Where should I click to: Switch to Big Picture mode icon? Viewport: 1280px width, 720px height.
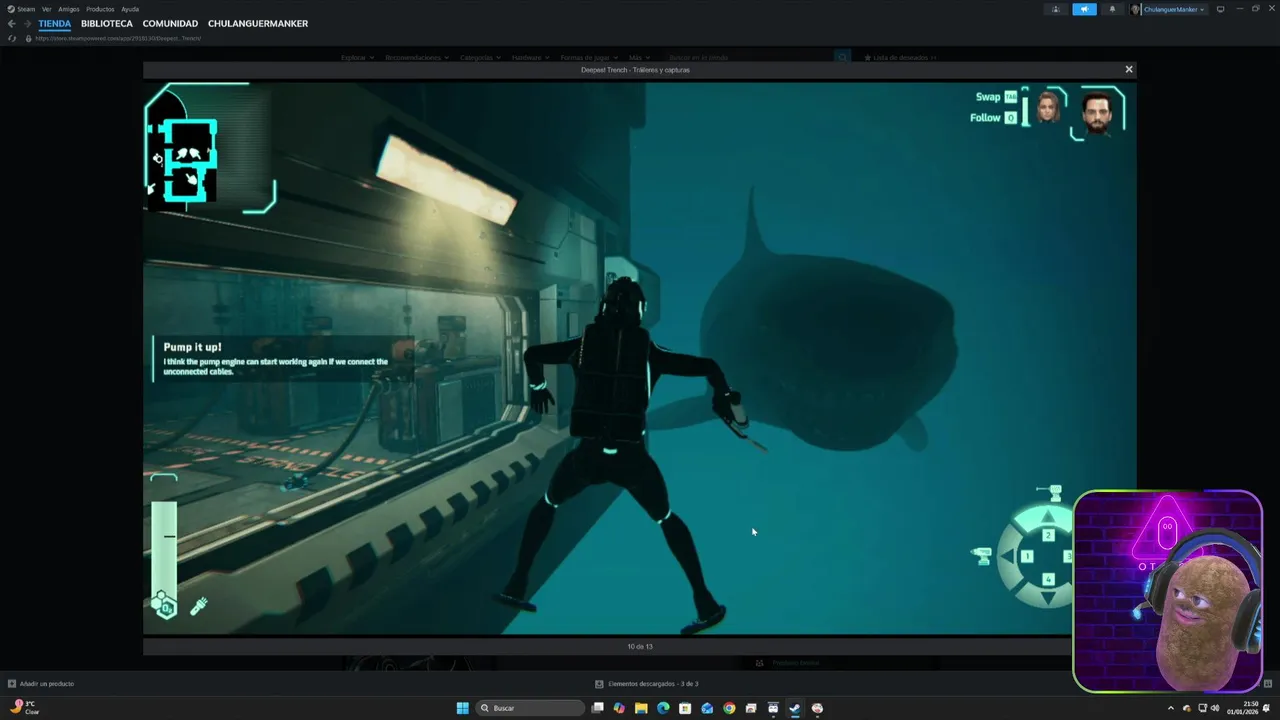click(1220, 9)
